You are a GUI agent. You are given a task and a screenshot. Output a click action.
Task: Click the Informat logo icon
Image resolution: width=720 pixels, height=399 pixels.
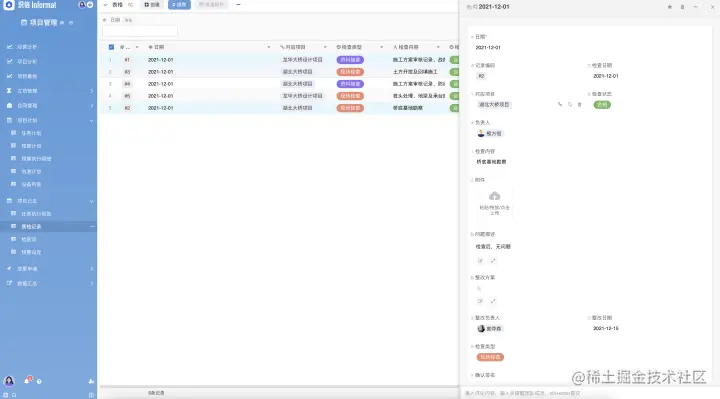click(8, 5)
